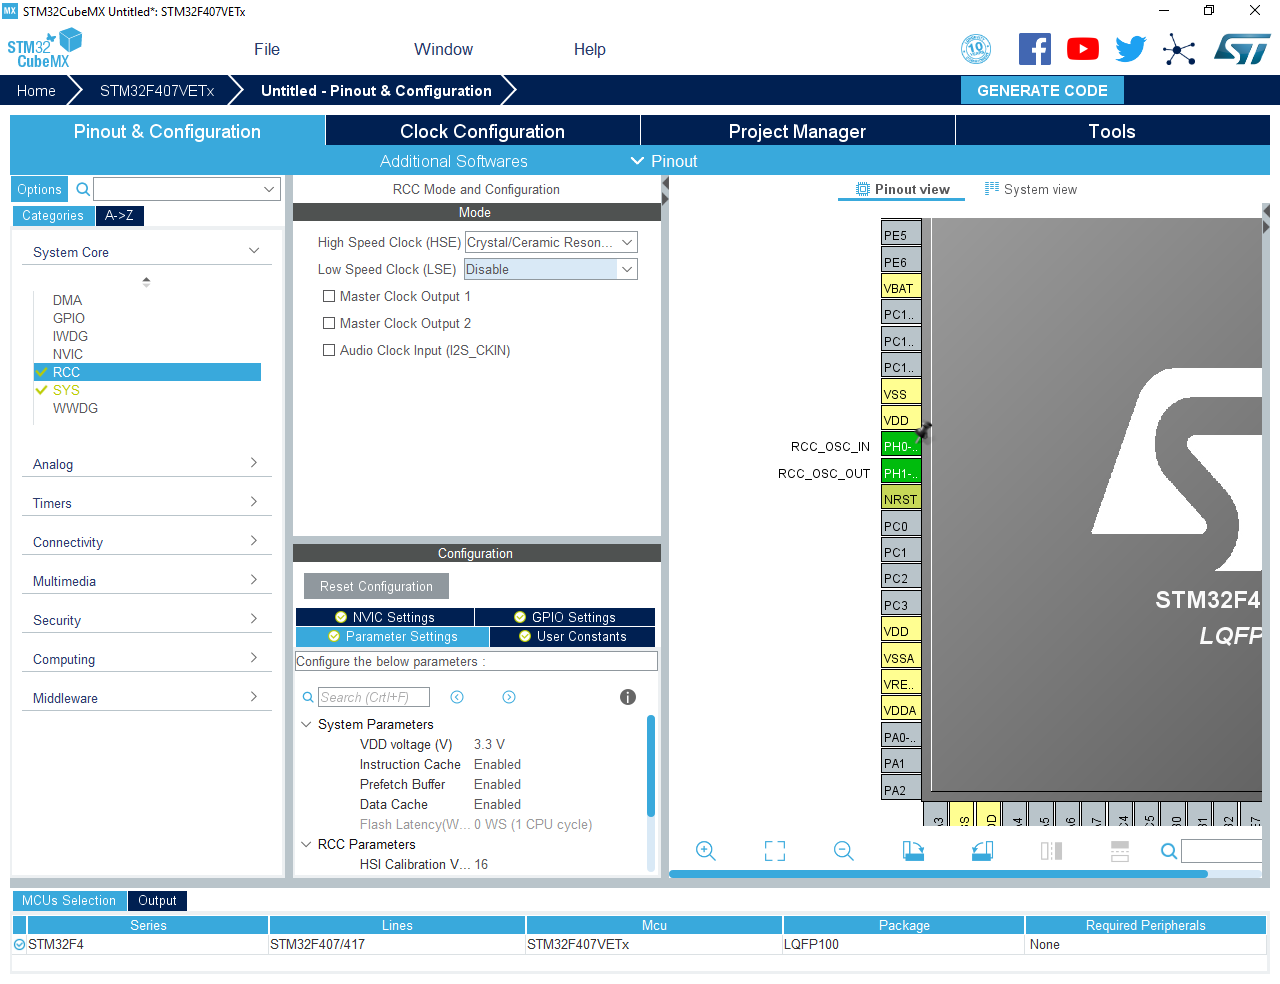Screen dimensions: 1280x984
Task: Enable Master Clock Output 2
Action: click(x=329, y=323)
